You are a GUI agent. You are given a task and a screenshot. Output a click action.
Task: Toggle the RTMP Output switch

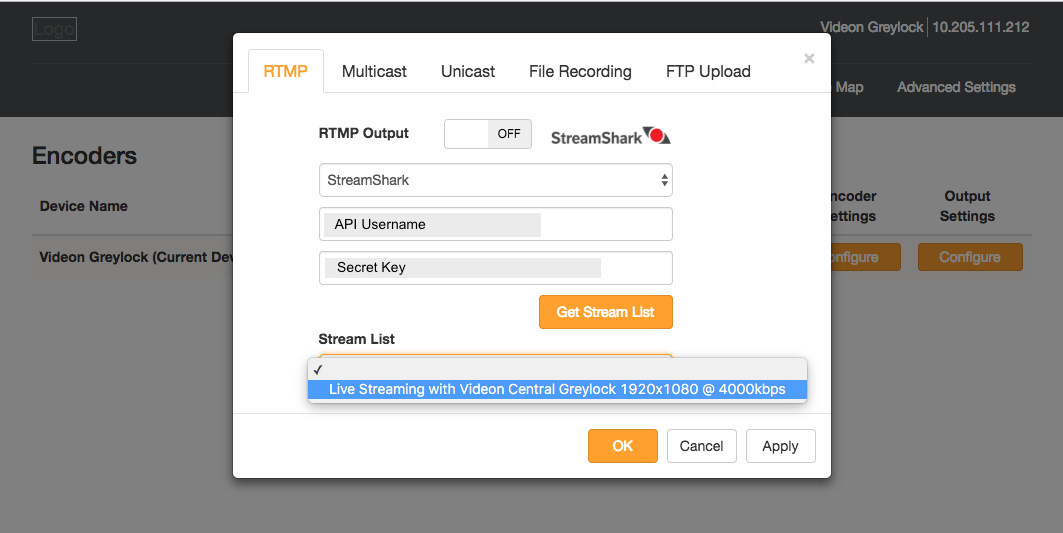[x=487, y=134]
